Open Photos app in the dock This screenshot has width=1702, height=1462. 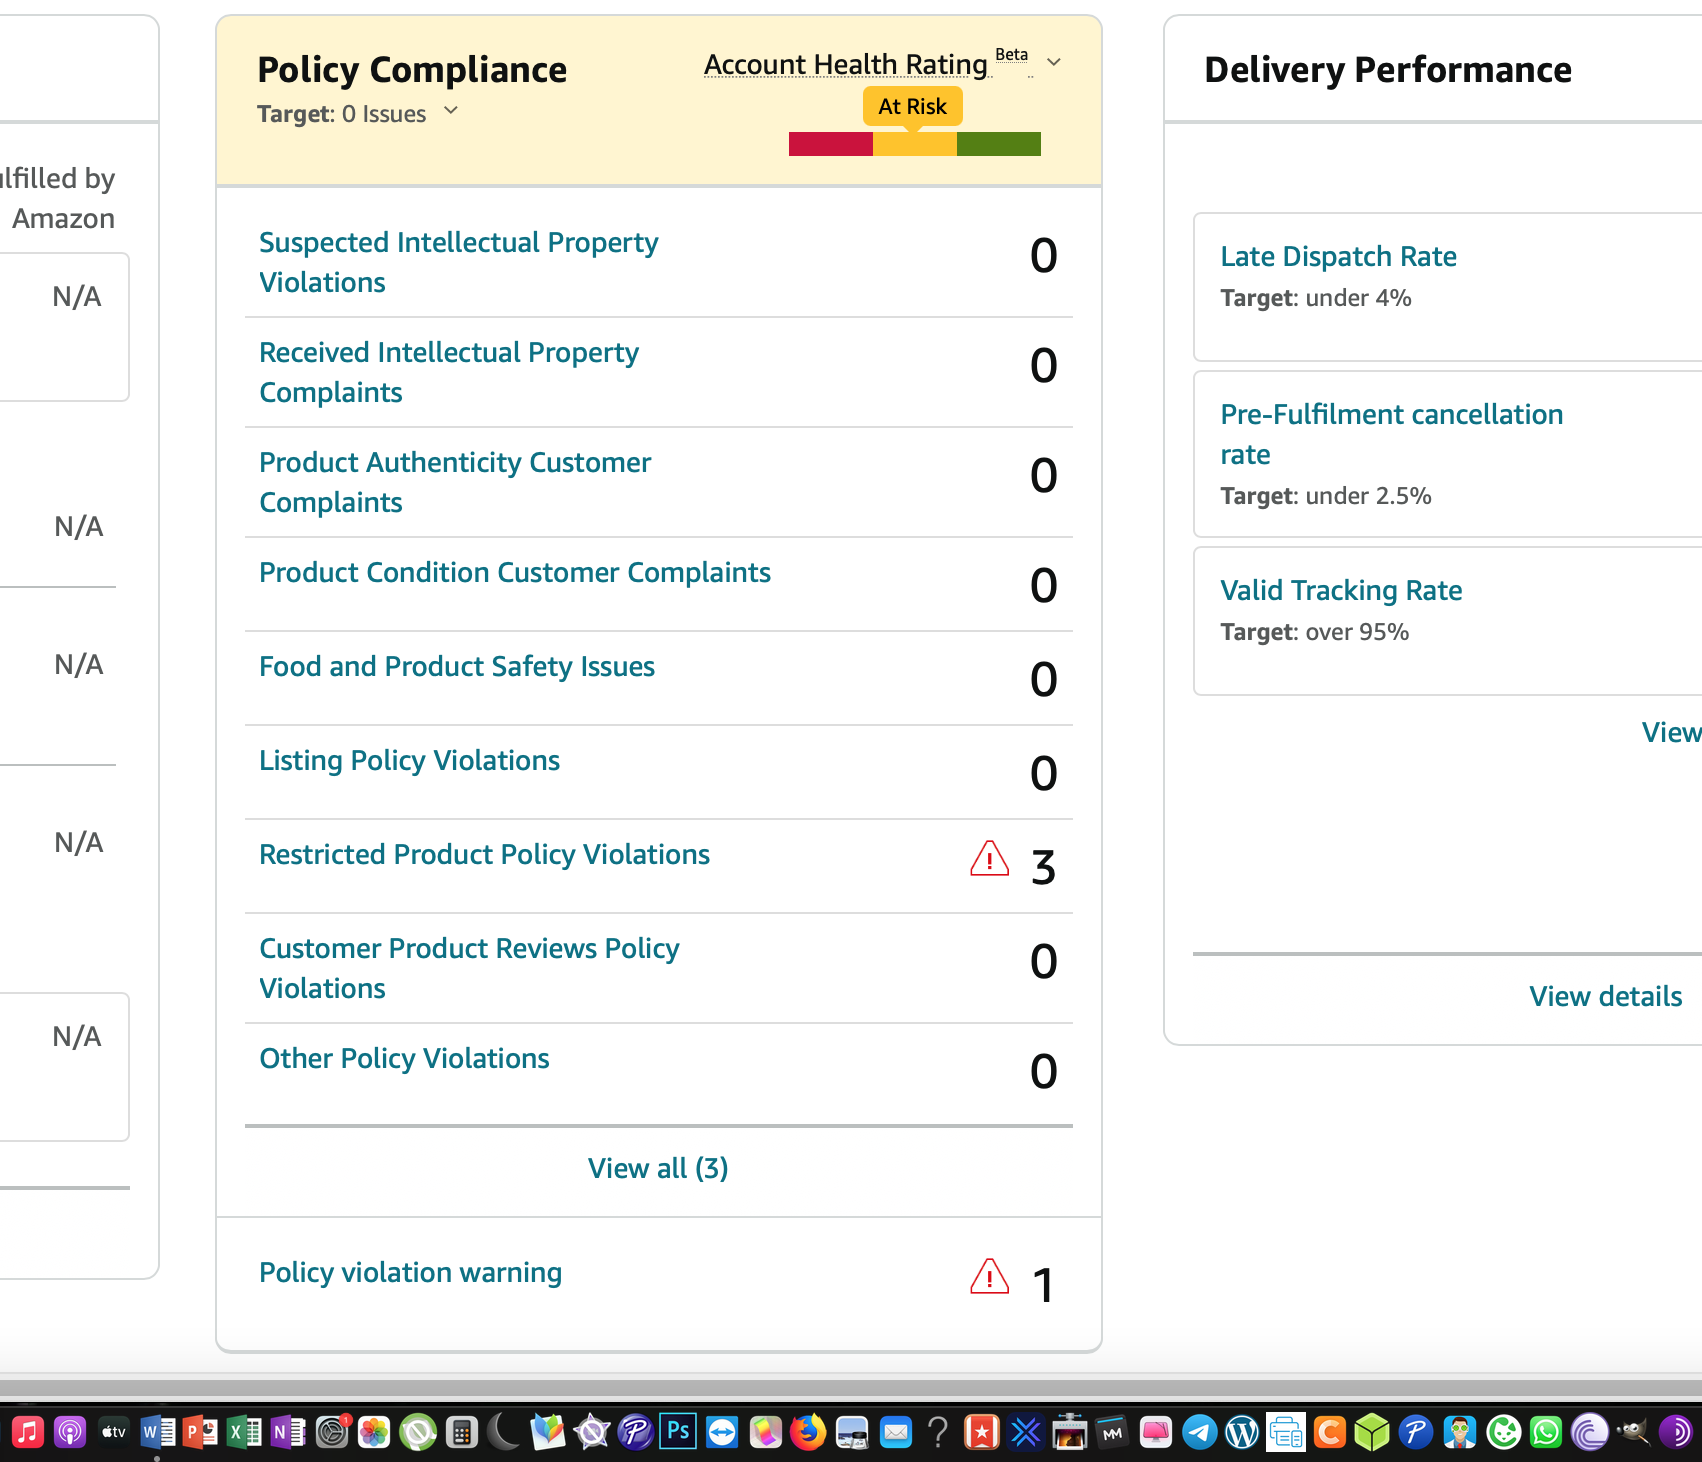(374, 1432)
